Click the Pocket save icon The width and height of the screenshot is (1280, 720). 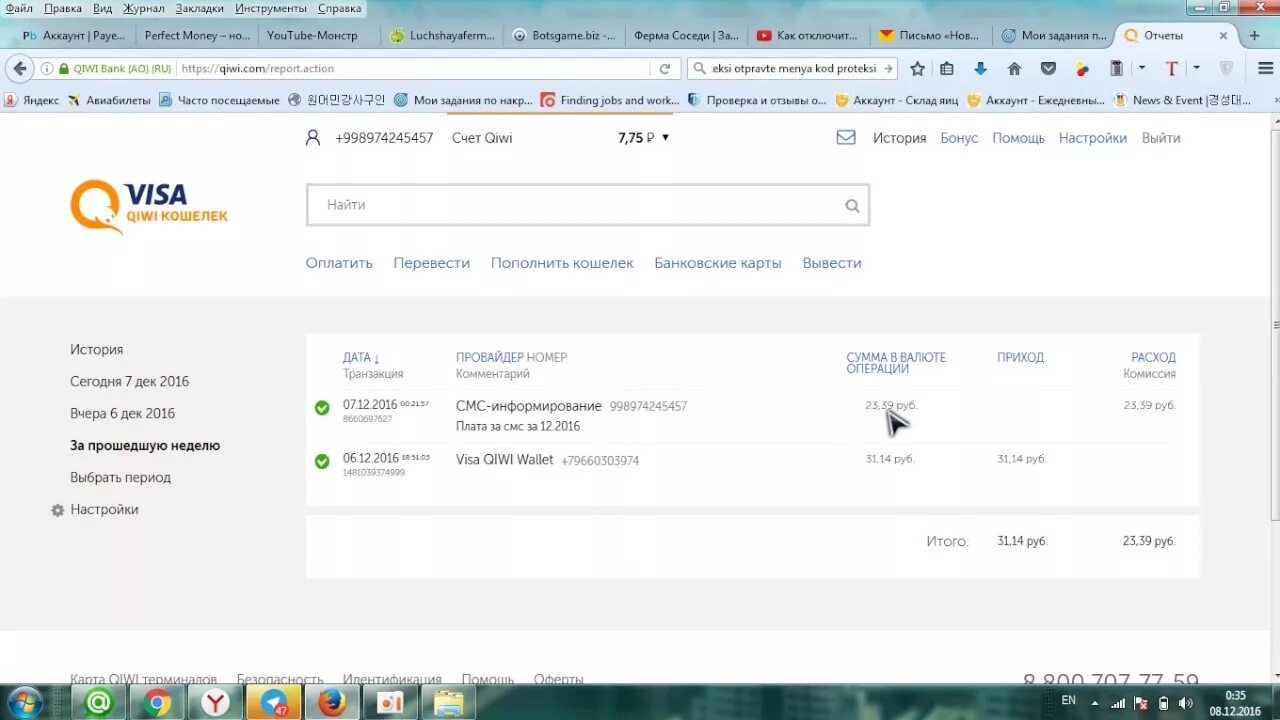coord(1048,69)
